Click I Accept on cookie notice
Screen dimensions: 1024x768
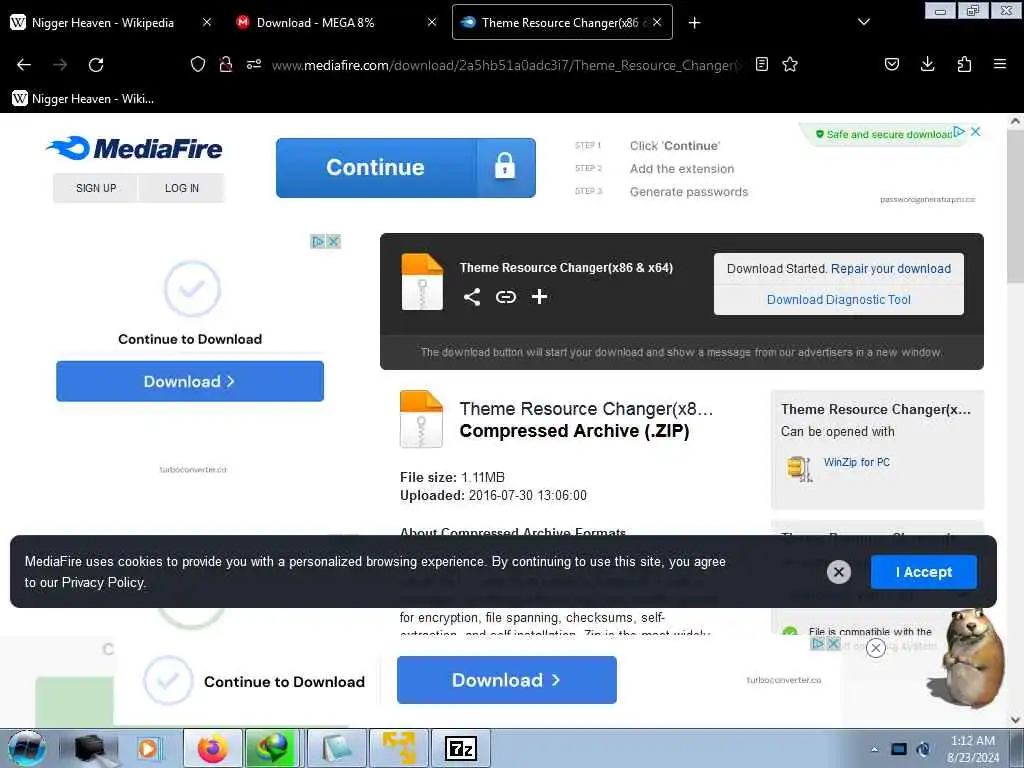(923, 572)
